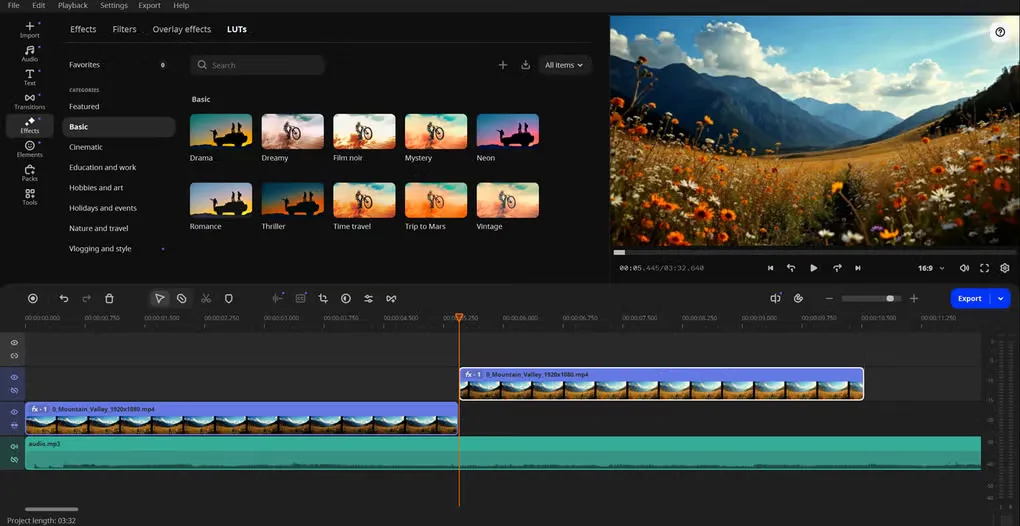Open the Export menu in menu bar

point(150,5)
